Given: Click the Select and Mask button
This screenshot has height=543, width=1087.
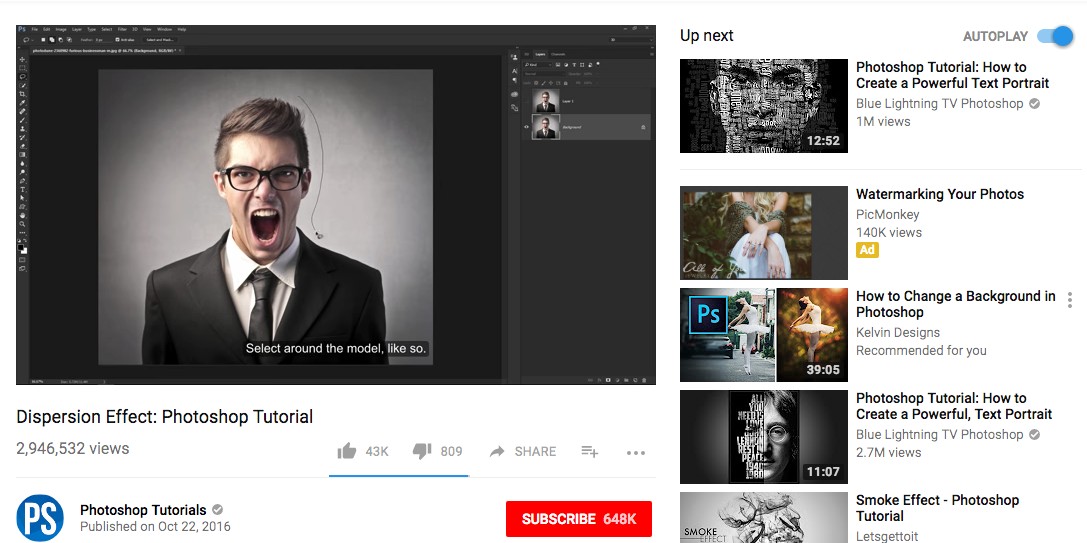Looking at the screenshot, I should pos(160,40).
